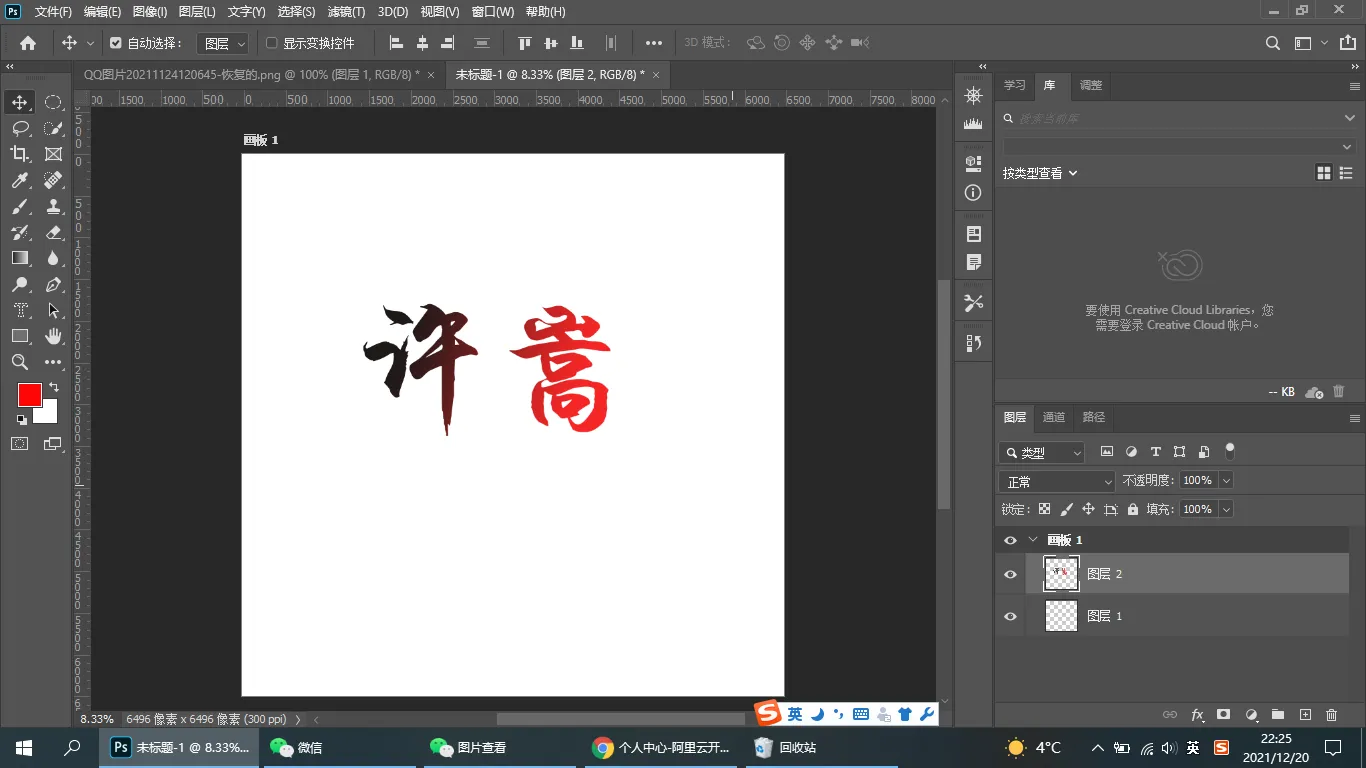Screen dimensions: 1366x768
Task: Select the Eraser tool
Action: point(53,232)
